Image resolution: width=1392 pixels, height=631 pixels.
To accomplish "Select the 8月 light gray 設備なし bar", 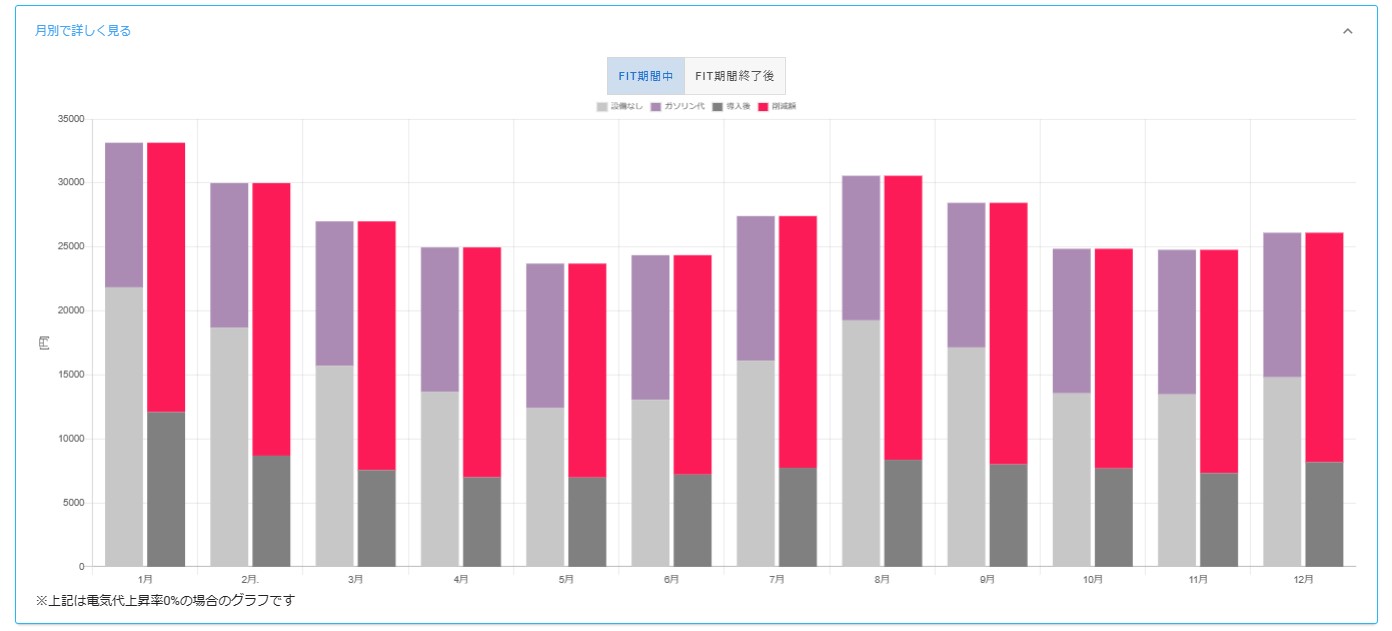I will [x=861, y=443].
